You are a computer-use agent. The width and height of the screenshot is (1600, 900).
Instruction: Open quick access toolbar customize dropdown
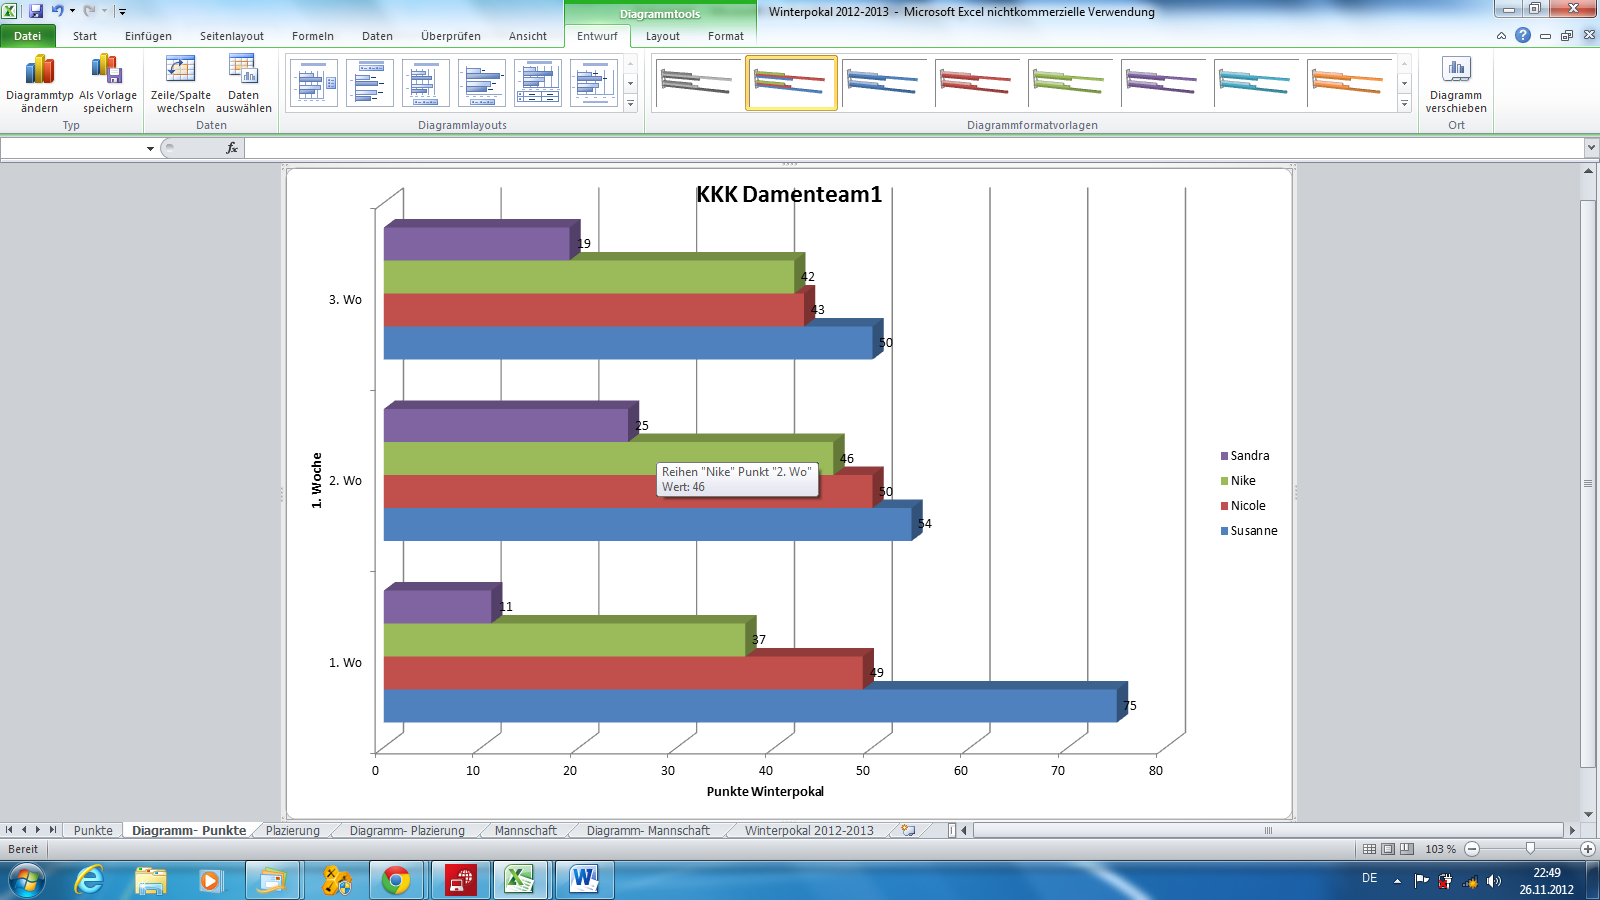point(122,12)
